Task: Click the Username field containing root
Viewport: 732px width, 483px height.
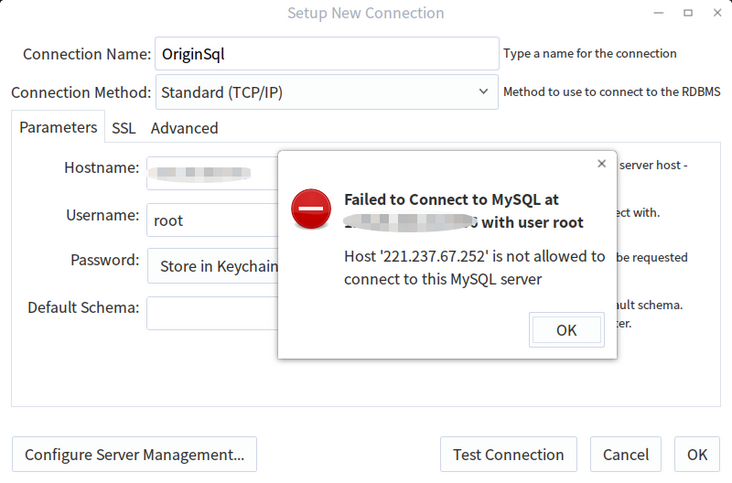Action: point(210,220)
